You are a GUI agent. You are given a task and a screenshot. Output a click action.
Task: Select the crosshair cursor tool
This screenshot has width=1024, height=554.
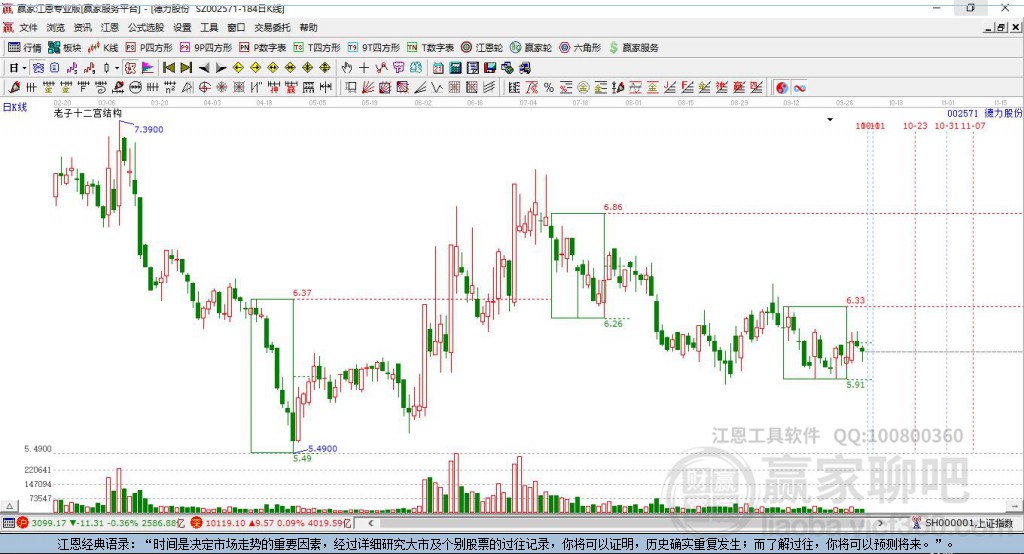coord(364,68)
